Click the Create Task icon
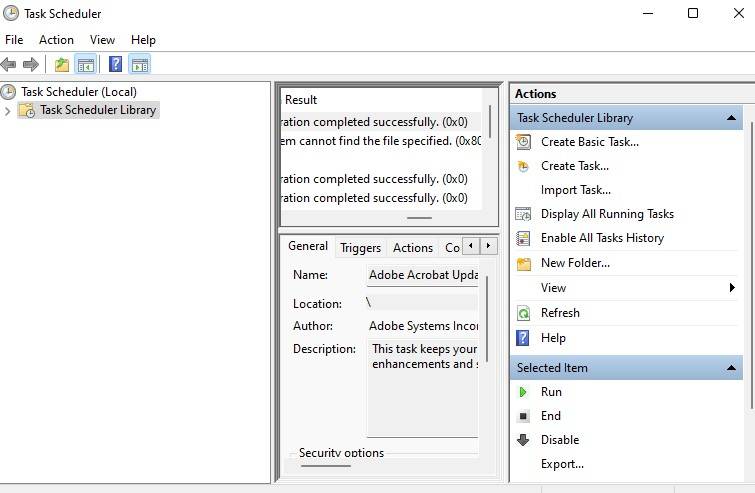This screenshot has width=755, height=493. click(x=523, y=166)
